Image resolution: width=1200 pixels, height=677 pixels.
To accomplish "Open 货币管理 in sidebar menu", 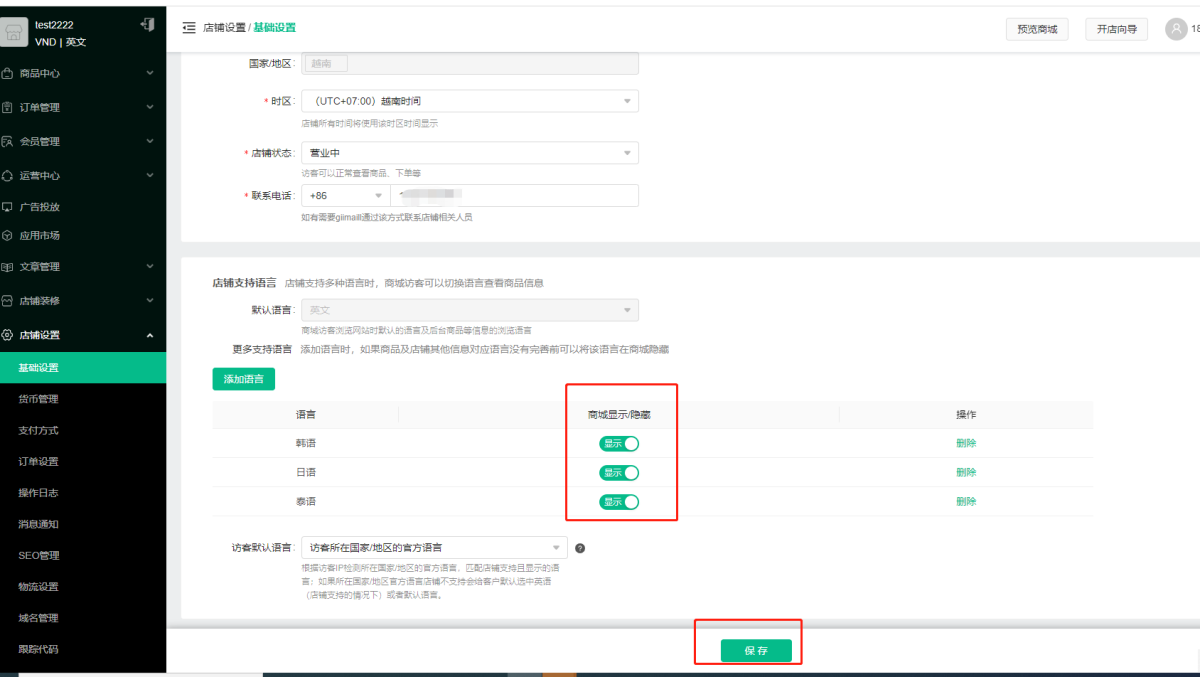I will pyautogui.click(x=38, y=399).
